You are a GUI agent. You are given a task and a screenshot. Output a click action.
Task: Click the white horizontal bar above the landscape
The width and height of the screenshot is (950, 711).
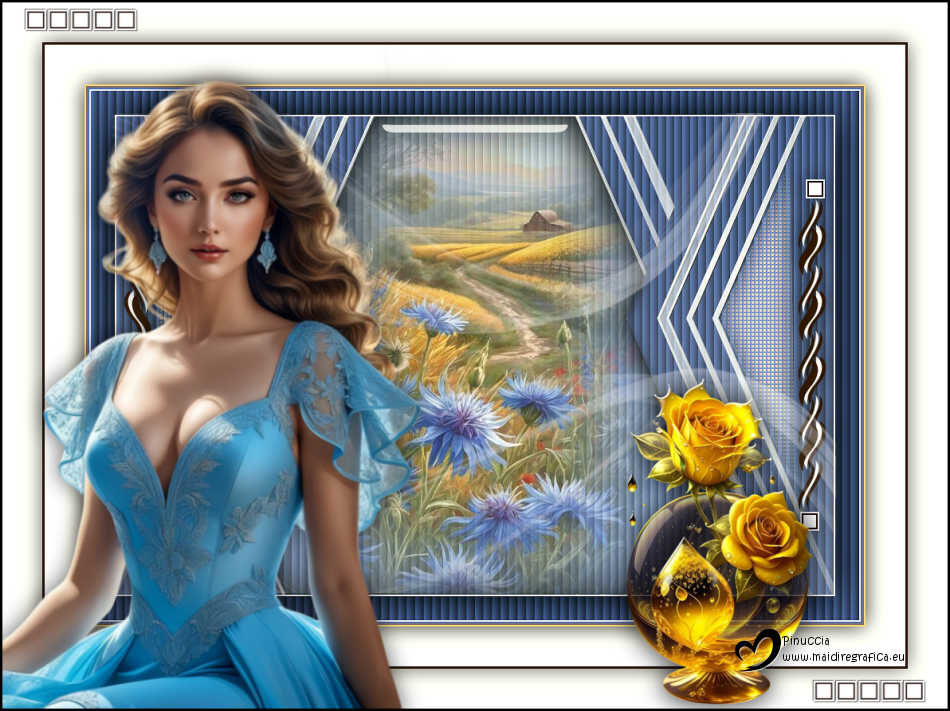(x=475, y=128)
